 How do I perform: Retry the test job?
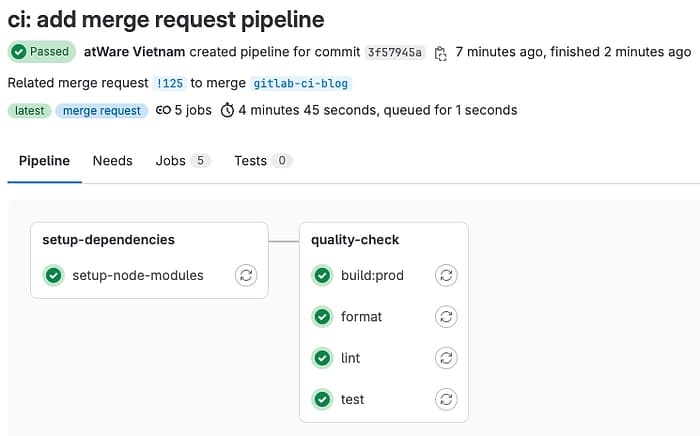tap(446, 399)
